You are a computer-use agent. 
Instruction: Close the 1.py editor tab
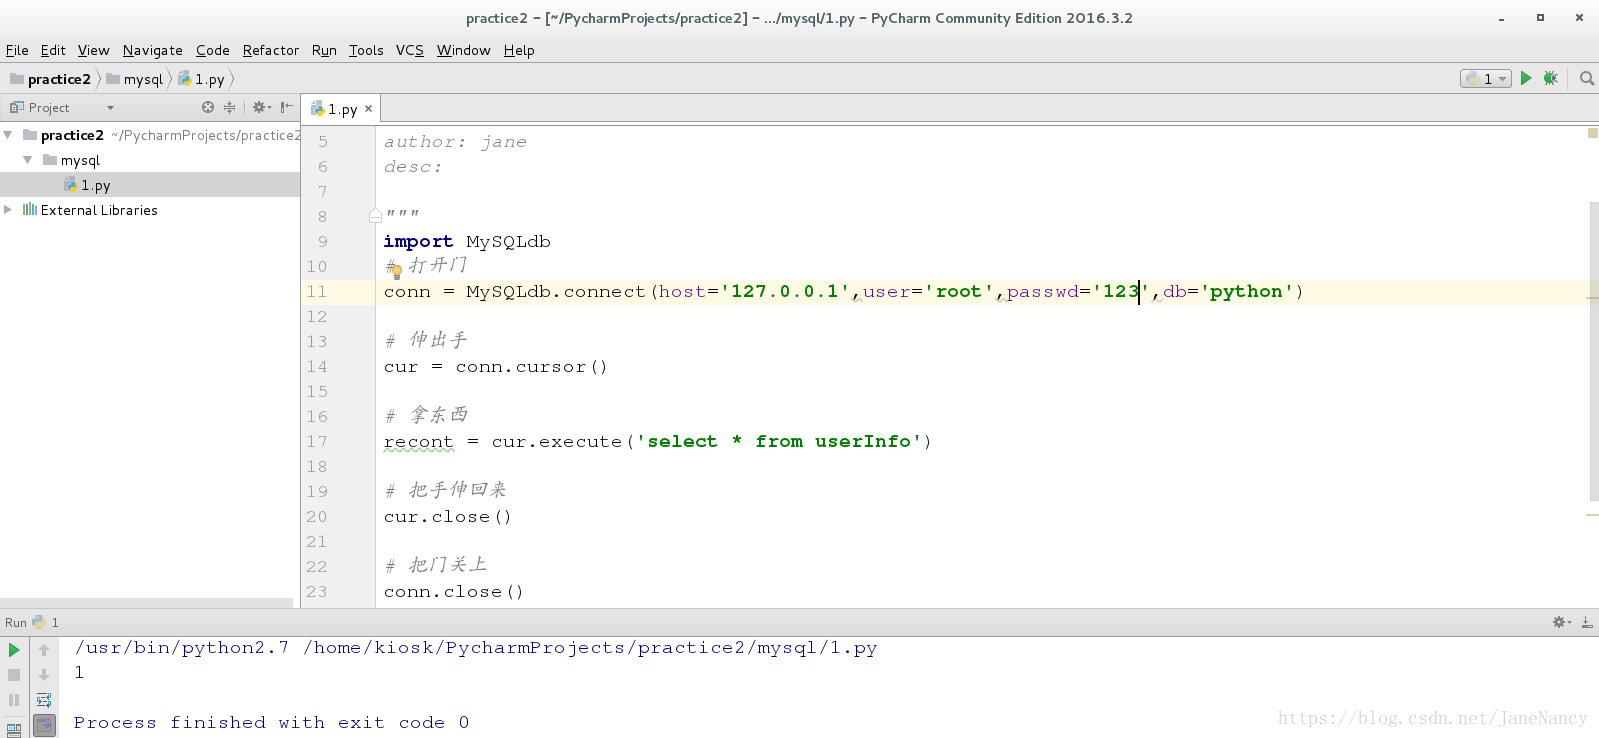tap(368, 109)
